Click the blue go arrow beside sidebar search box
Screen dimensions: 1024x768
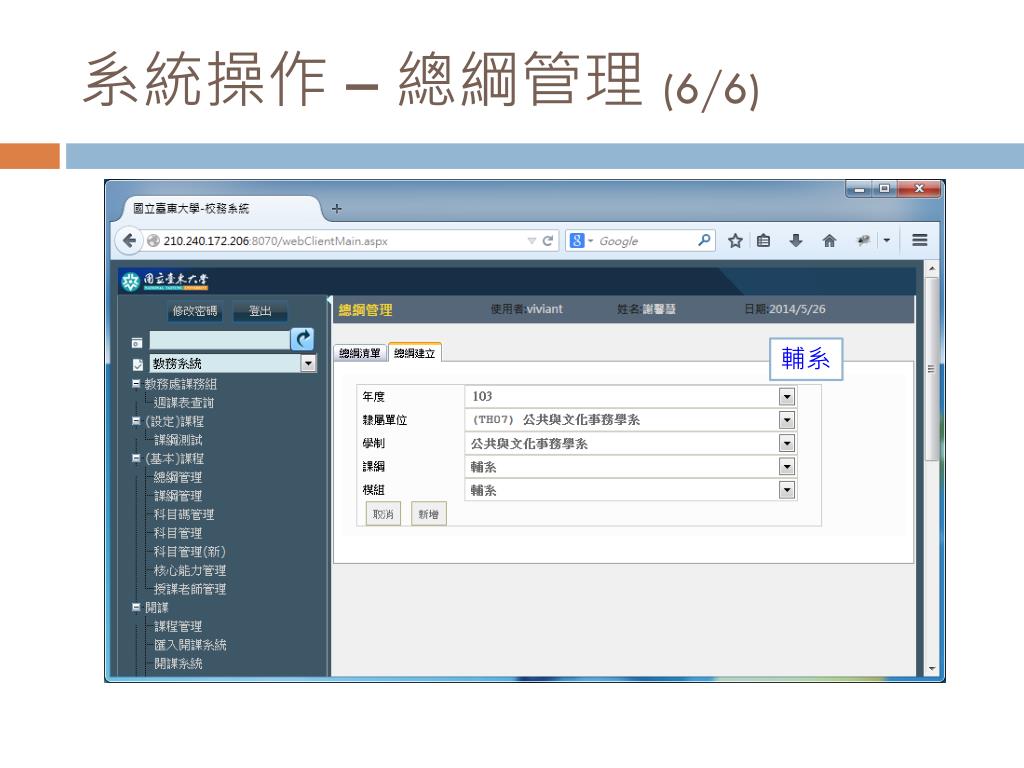[302, 338]
